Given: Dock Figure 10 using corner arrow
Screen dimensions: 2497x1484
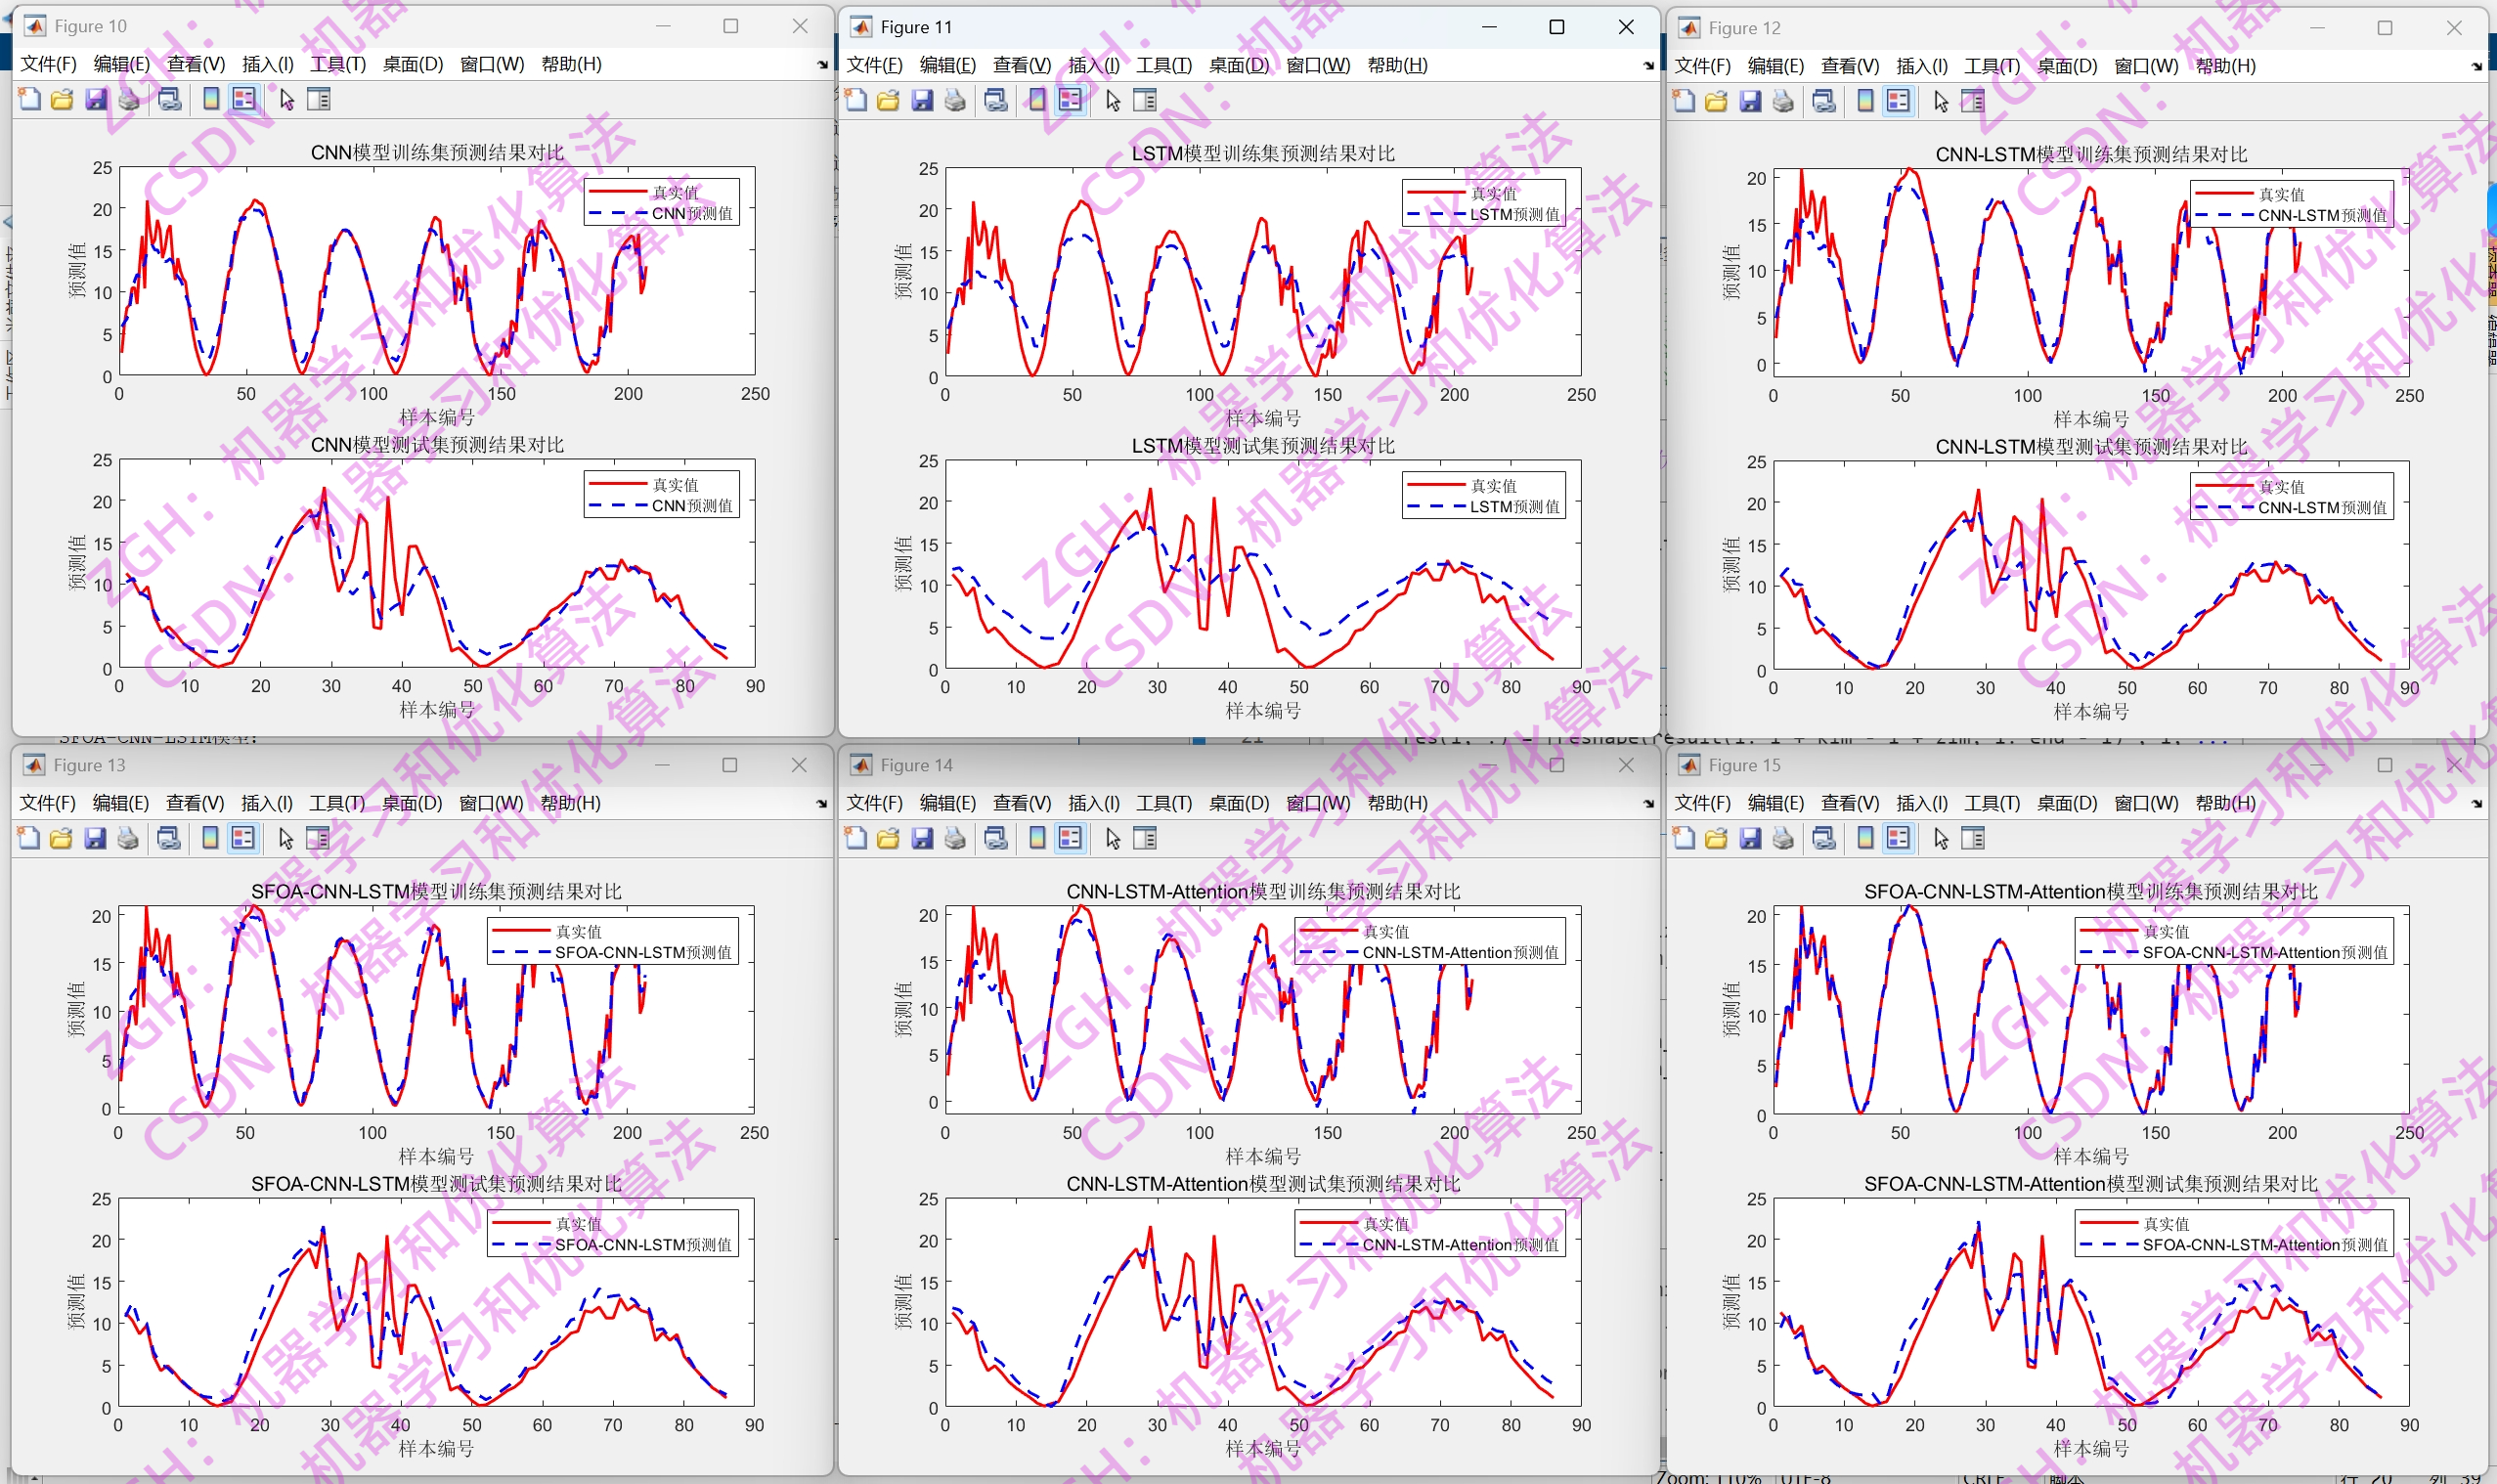Looking at the screenshot, I should click(x=822, y=65).
